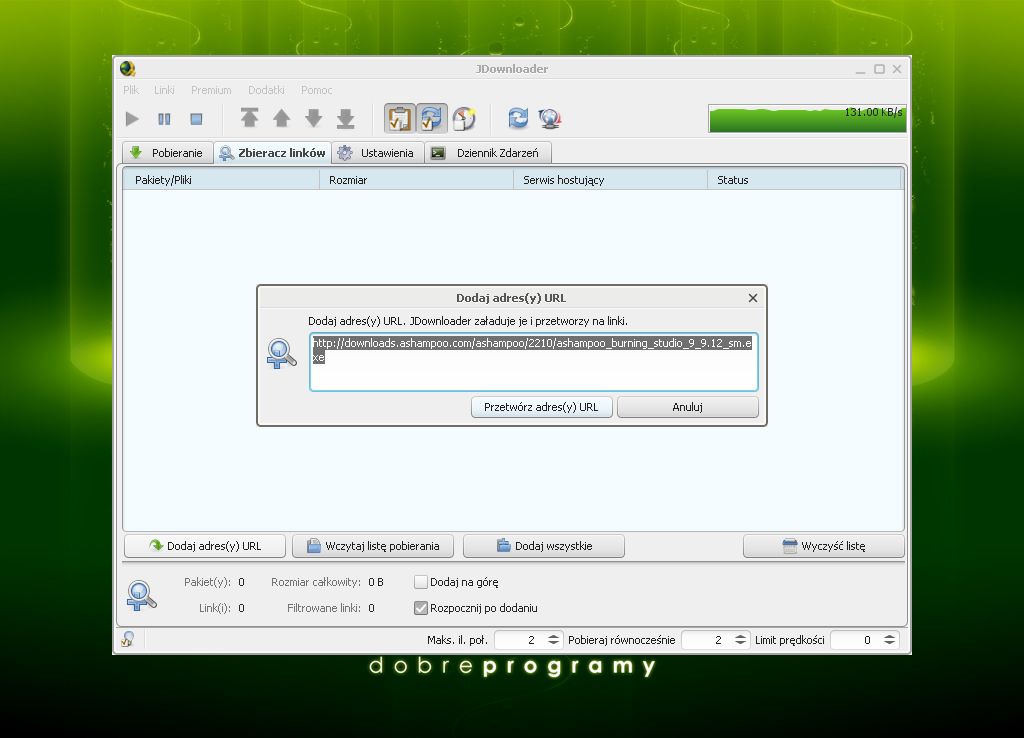
Task: Click the Dodaj wszystkie button
Action: [x=544, y=546]
